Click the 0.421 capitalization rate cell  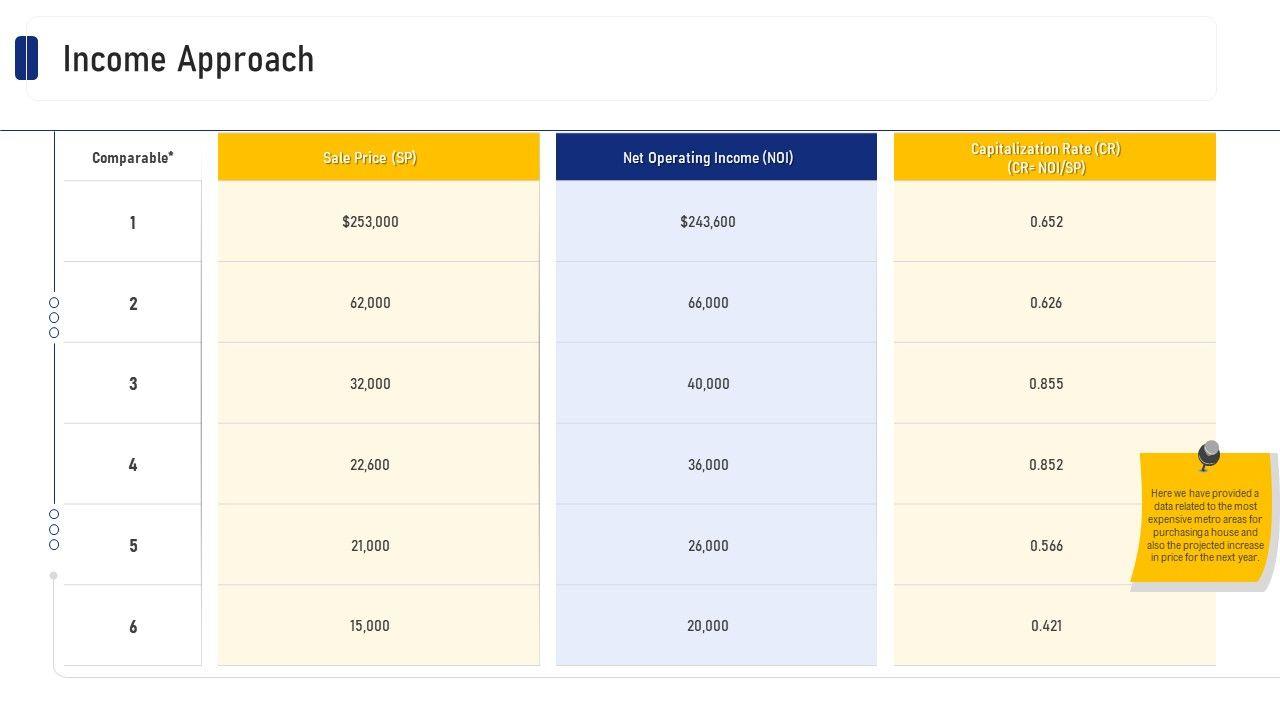tap(1046, 626)
